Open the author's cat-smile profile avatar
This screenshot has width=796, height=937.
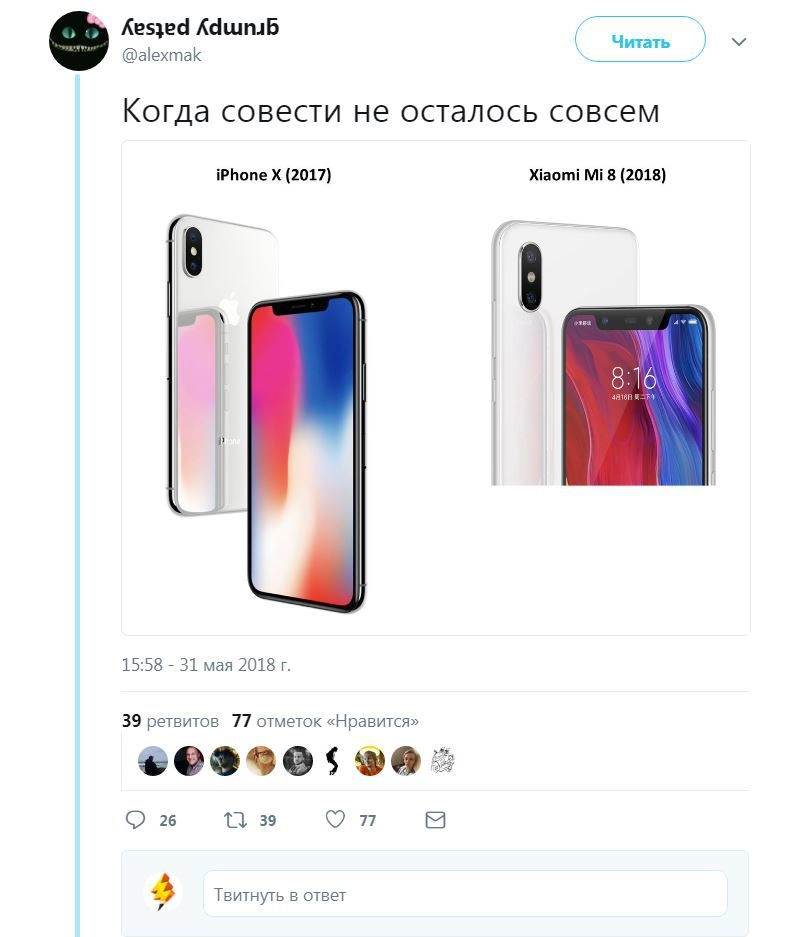point(78,40)
